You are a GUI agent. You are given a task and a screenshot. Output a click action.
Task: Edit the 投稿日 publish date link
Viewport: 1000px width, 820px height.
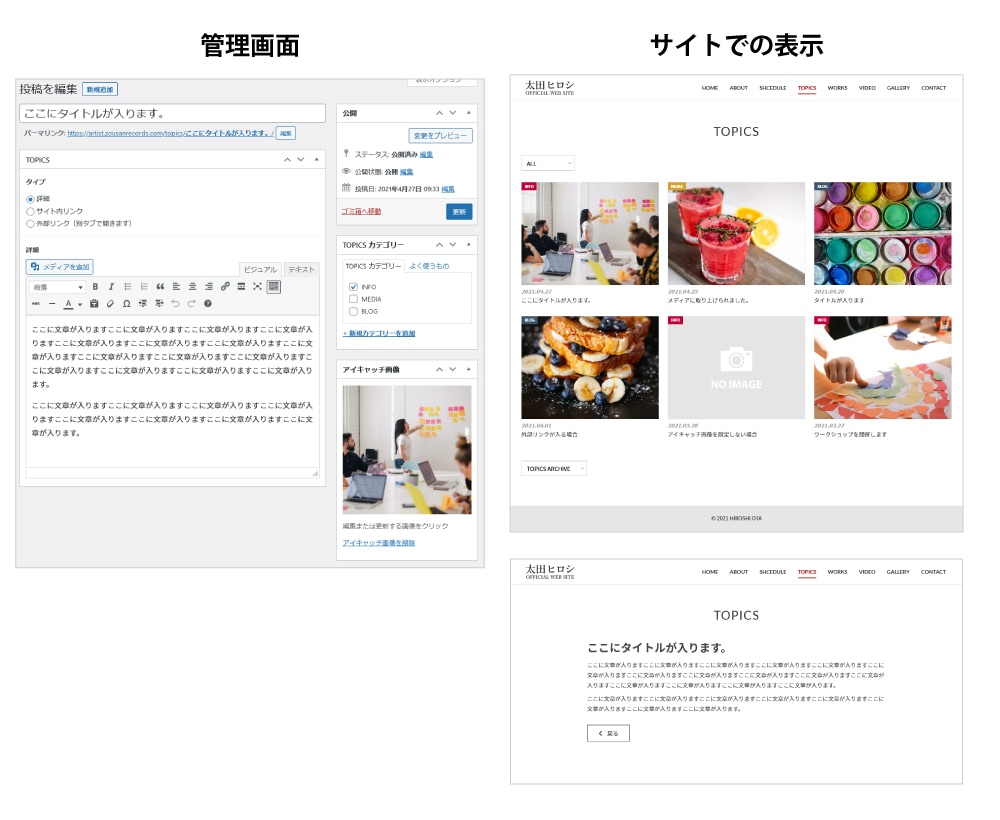(x=448, y=189)
